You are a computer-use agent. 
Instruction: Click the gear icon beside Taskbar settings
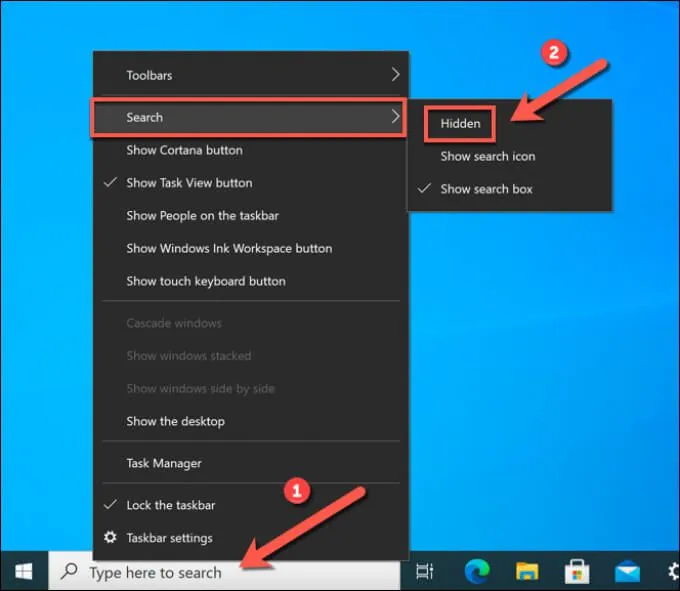pos(110,538)
